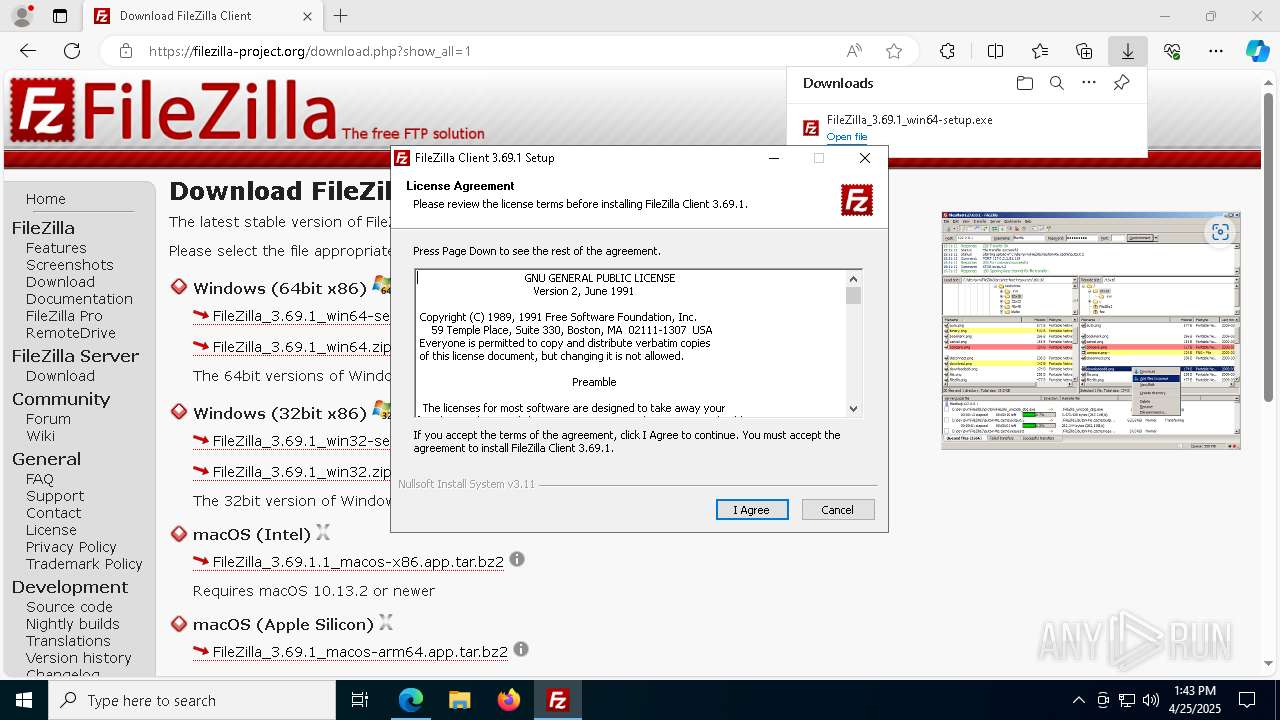View site information lock icon

click(x=125, y=51)
